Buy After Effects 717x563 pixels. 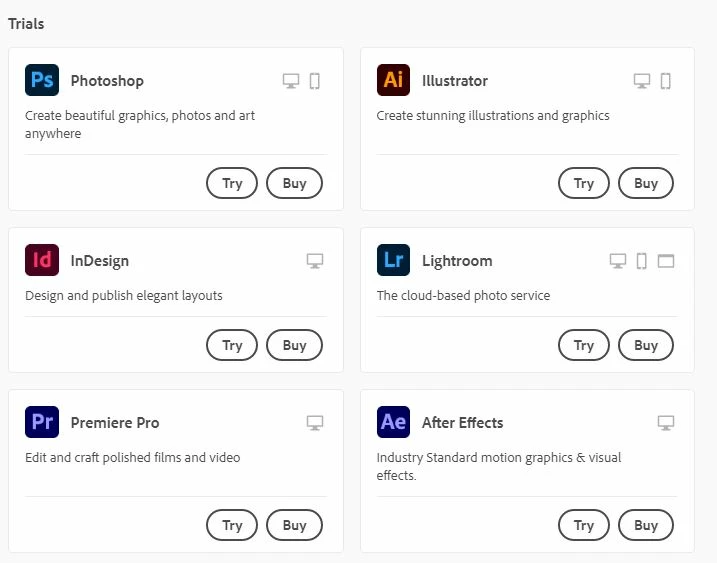(646, 525)
